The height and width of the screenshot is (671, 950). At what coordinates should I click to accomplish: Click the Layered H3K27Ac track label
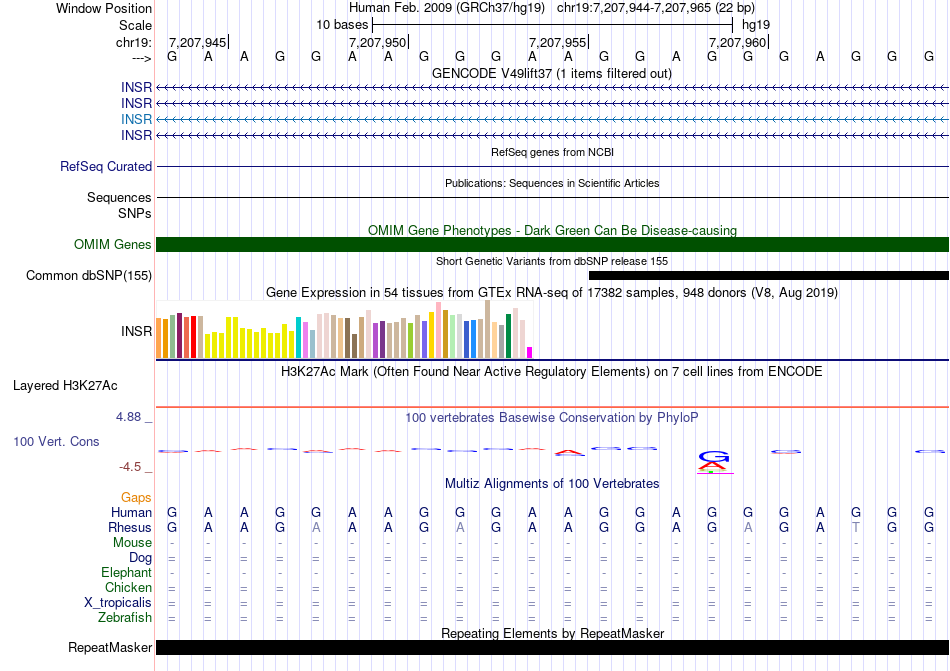65,385
